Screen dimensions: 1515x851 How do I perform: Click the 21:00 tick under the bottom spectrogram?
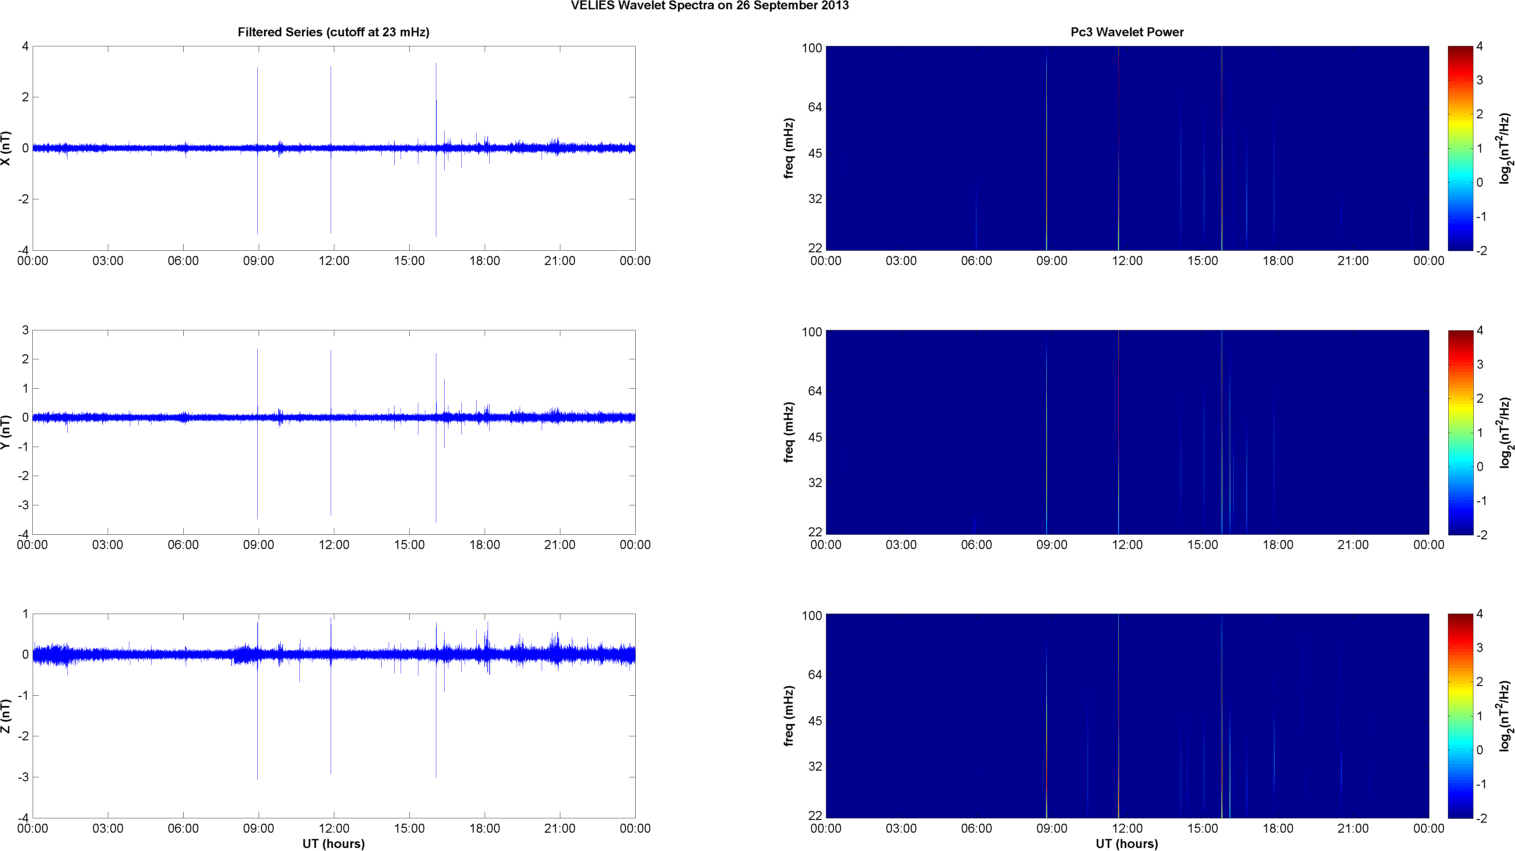[x=1353, y=829]
